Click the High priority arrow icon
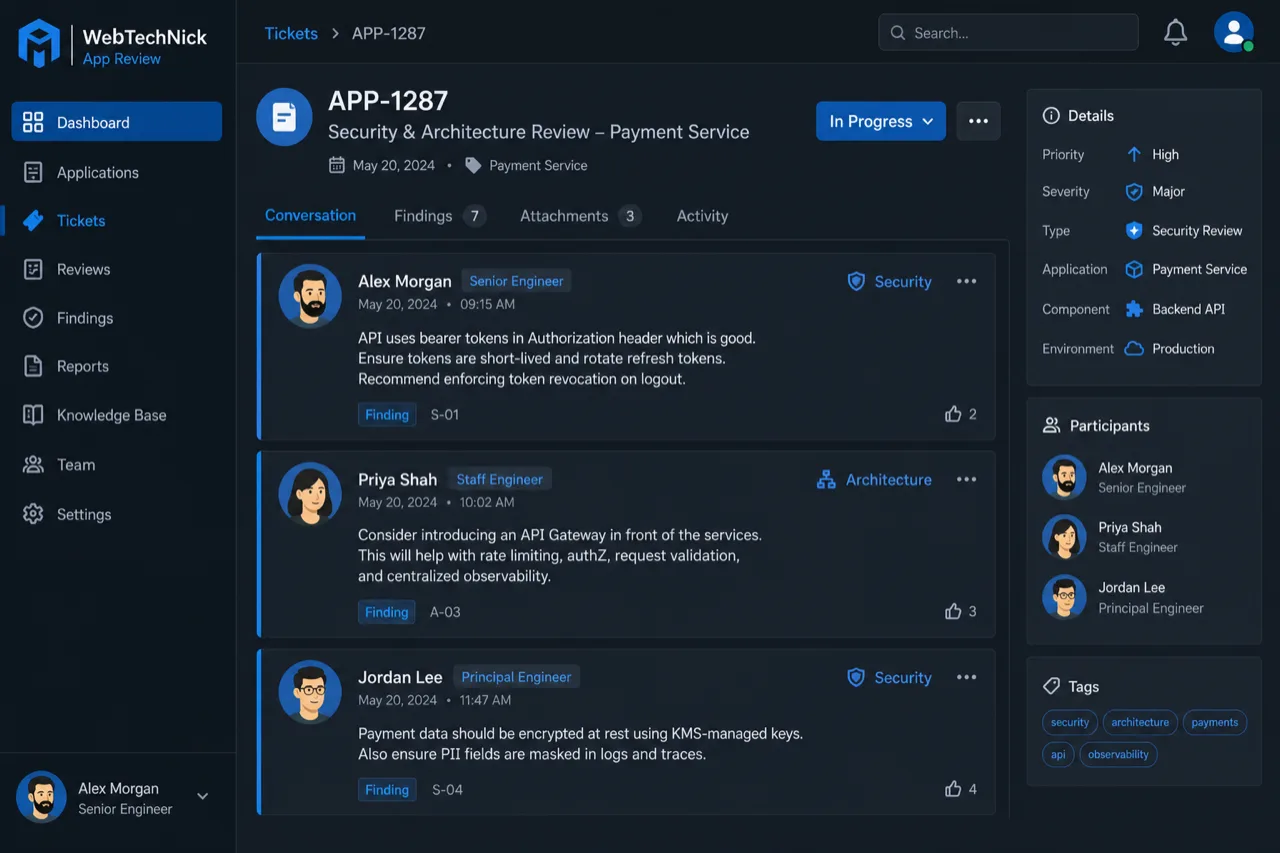The image size is (1280, 853). [1134, 154]
